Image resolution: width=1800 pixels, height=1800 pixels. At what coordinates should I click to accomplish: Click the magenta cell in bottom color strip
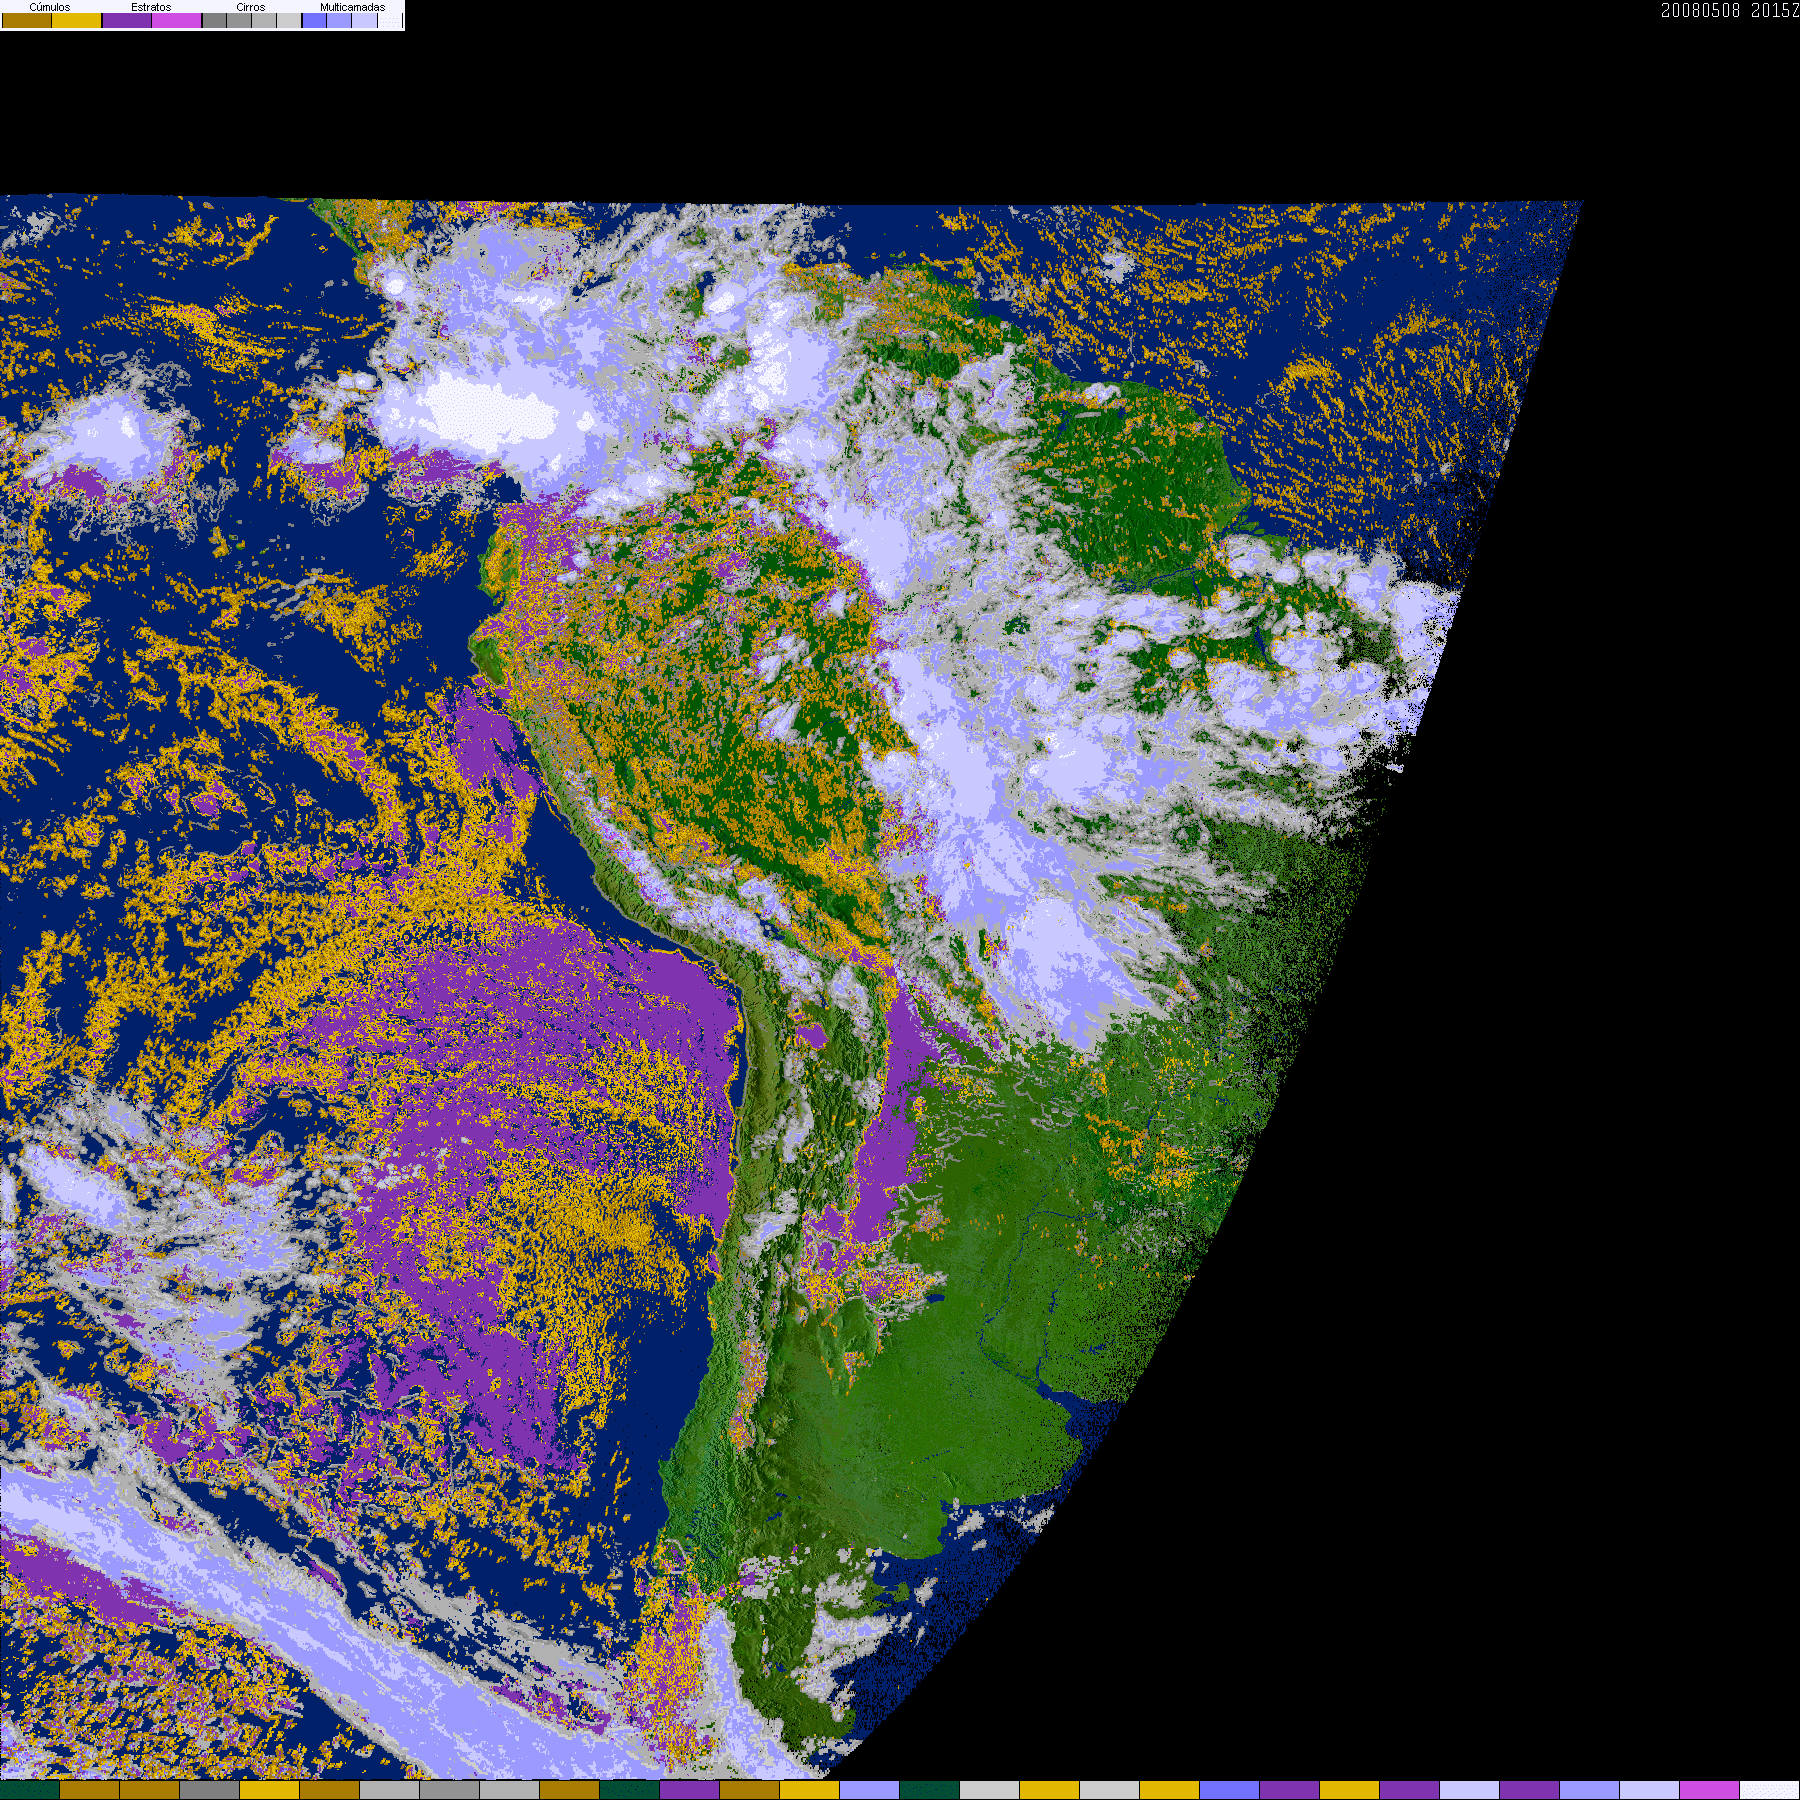point(1710,1790)
